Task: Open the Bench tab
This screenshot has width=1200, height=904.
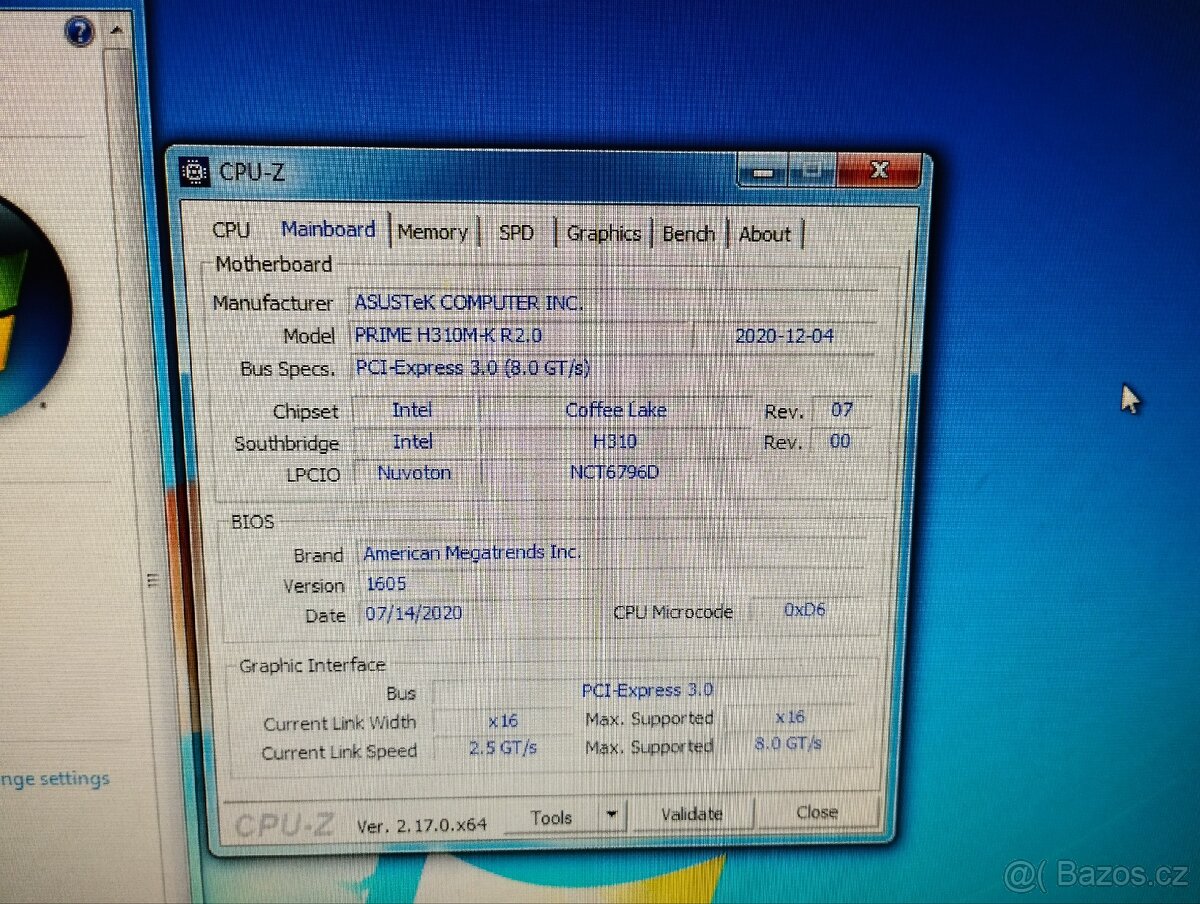Action: point(688,233)
